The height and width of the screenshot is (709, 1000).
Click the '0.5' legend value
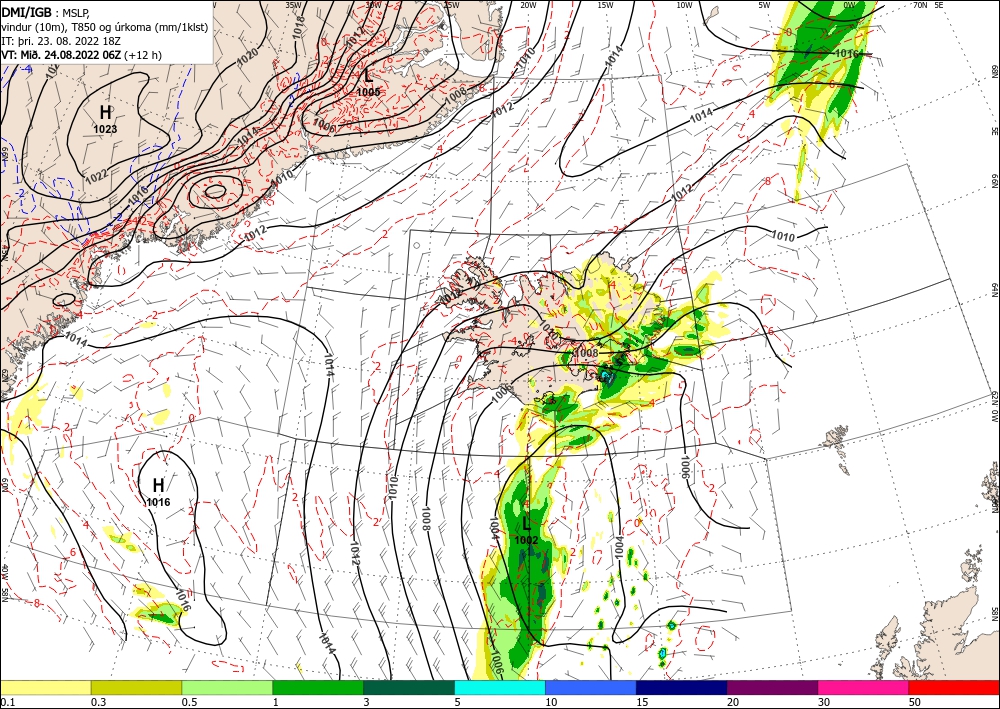(x=189, y=701)
